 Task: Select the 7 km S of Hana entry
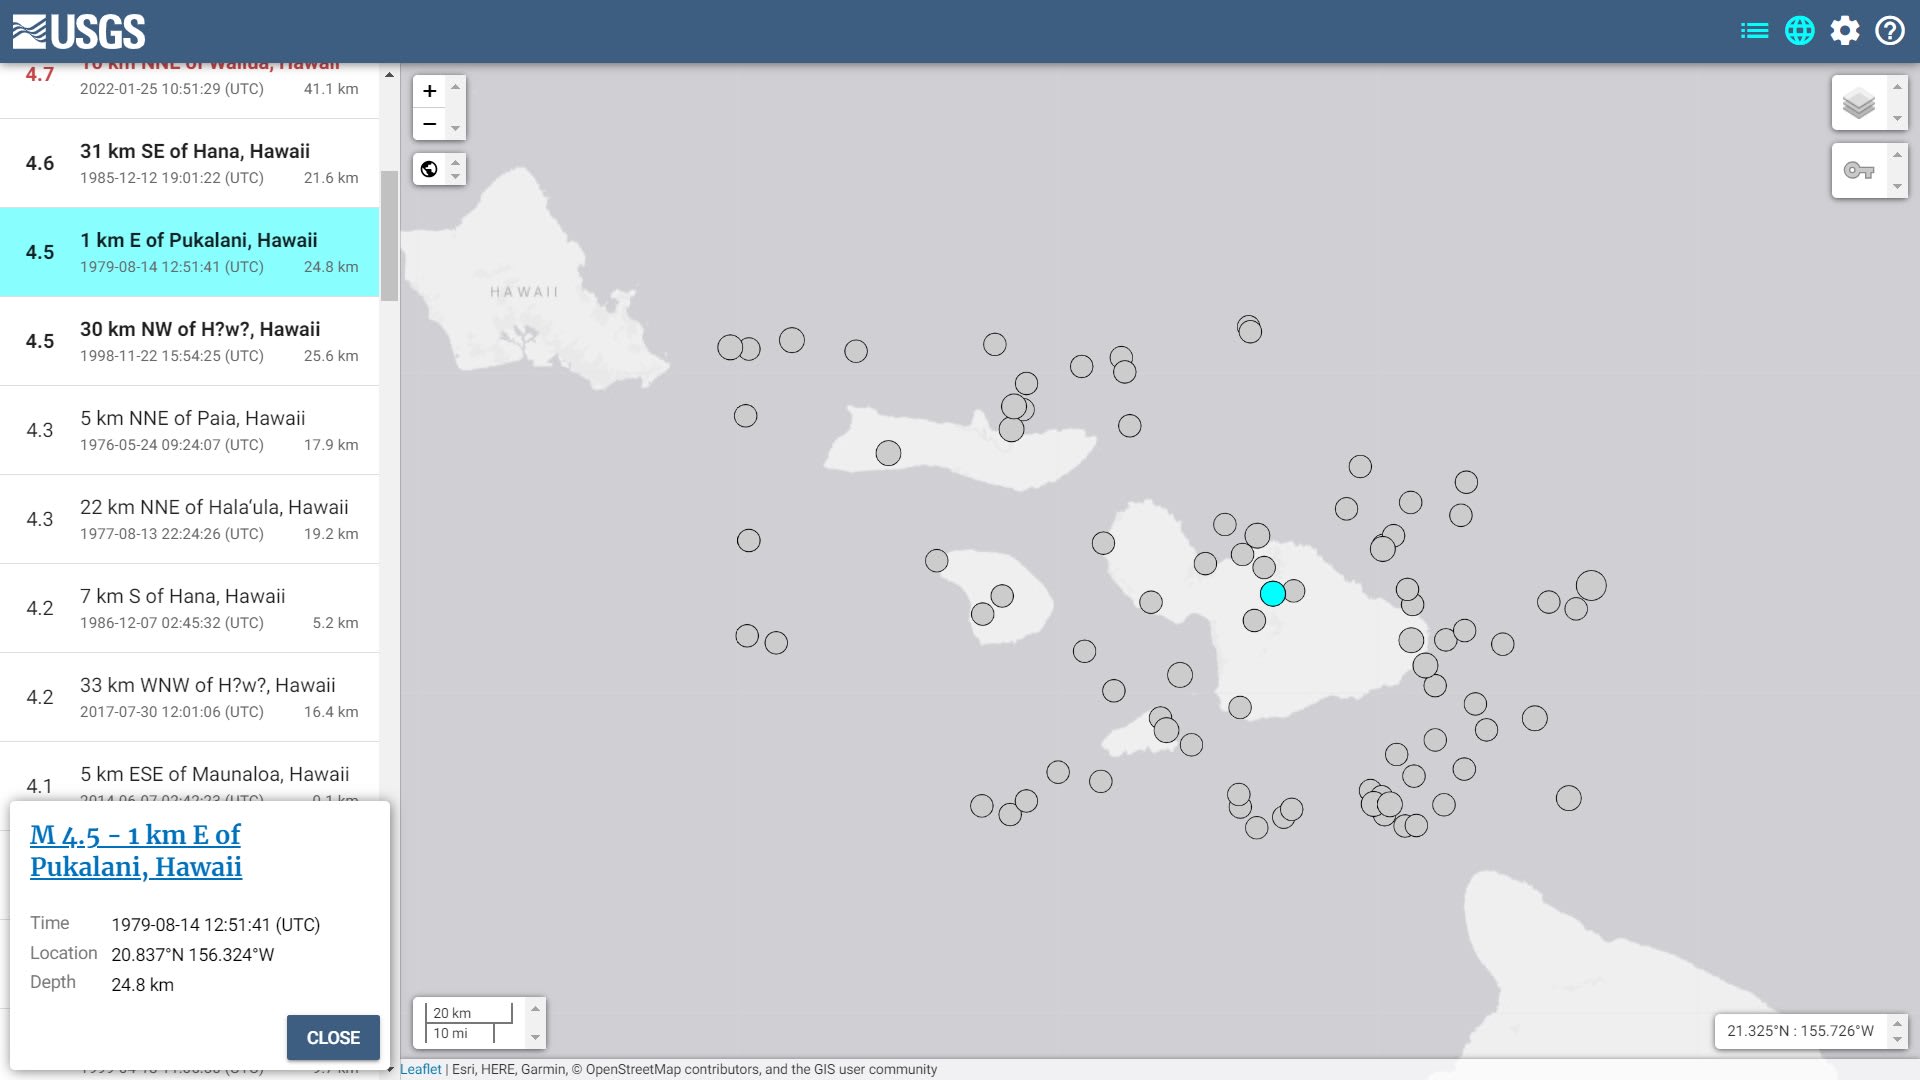pyautogui.click(x=189, y=608)
